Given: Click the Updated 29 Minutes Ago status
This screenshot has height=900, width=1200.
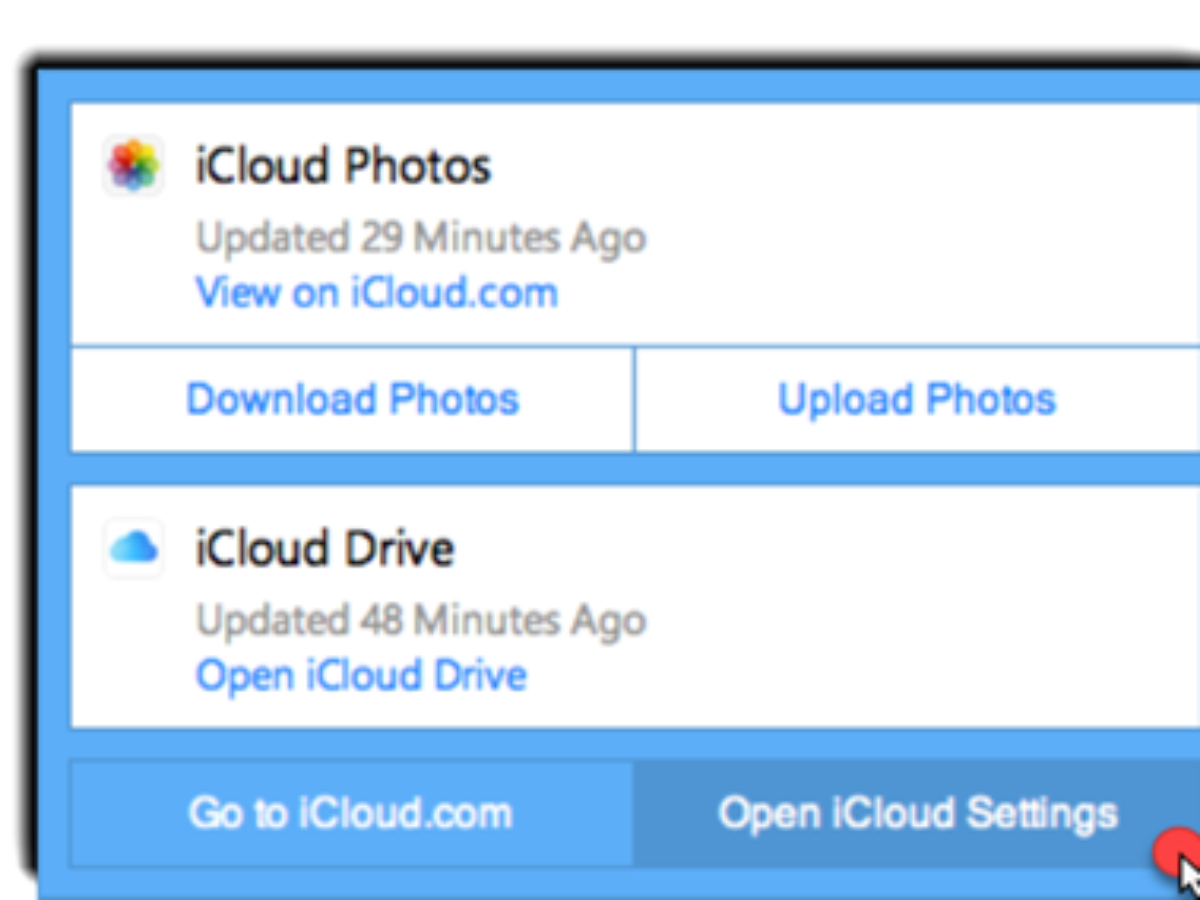Looking at the screenshot, I should pyautogui.click(x=421, y=238).
